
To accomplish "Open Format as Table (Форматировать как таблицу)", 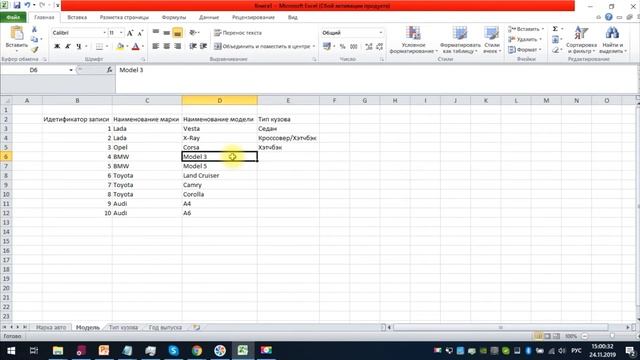I will [460, 40].
